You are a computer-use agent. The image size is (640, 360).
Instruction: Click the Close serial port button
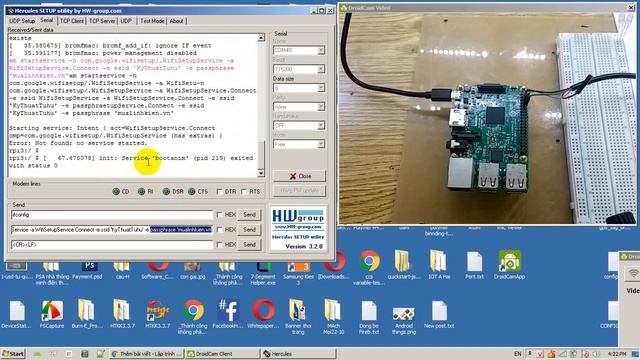[299, 176]
